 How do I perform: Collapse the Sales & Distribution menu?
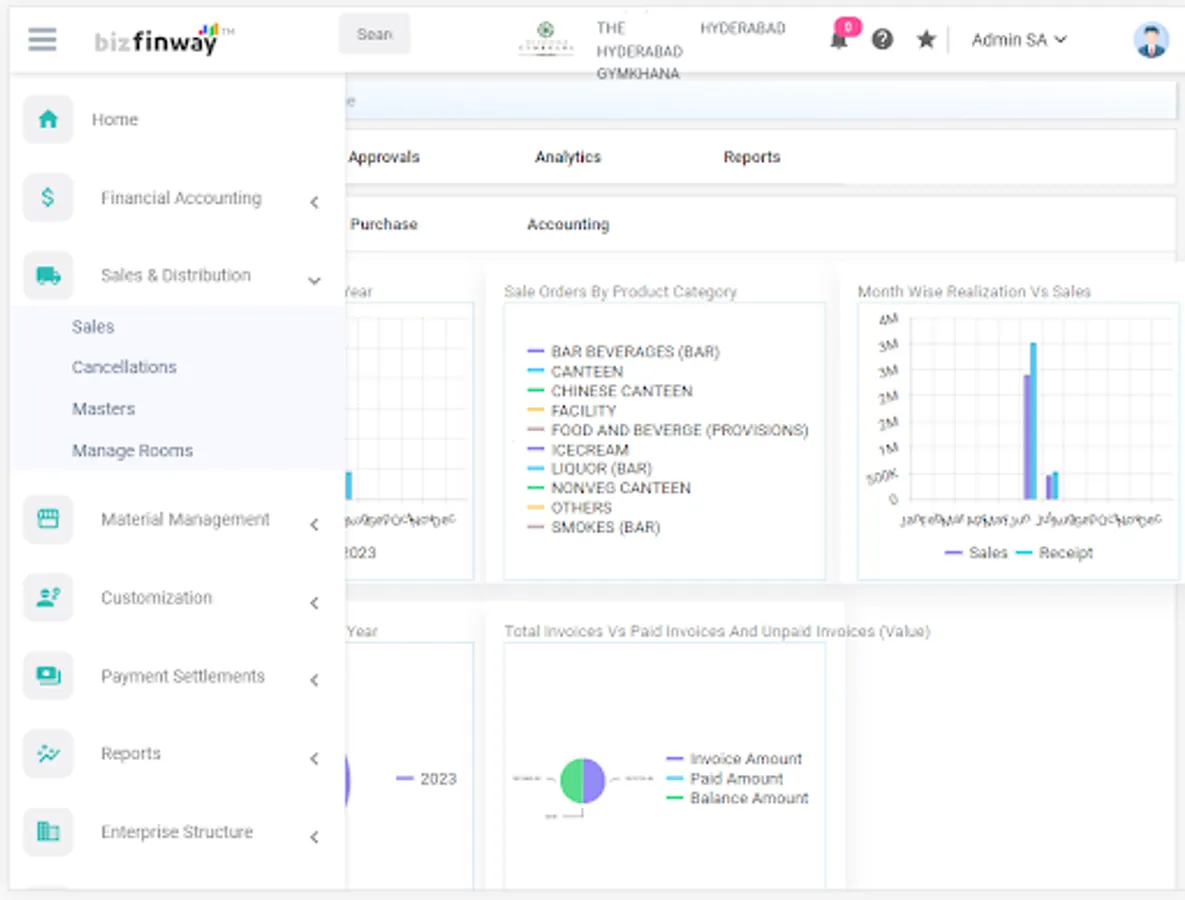click(x=314, y=280)
